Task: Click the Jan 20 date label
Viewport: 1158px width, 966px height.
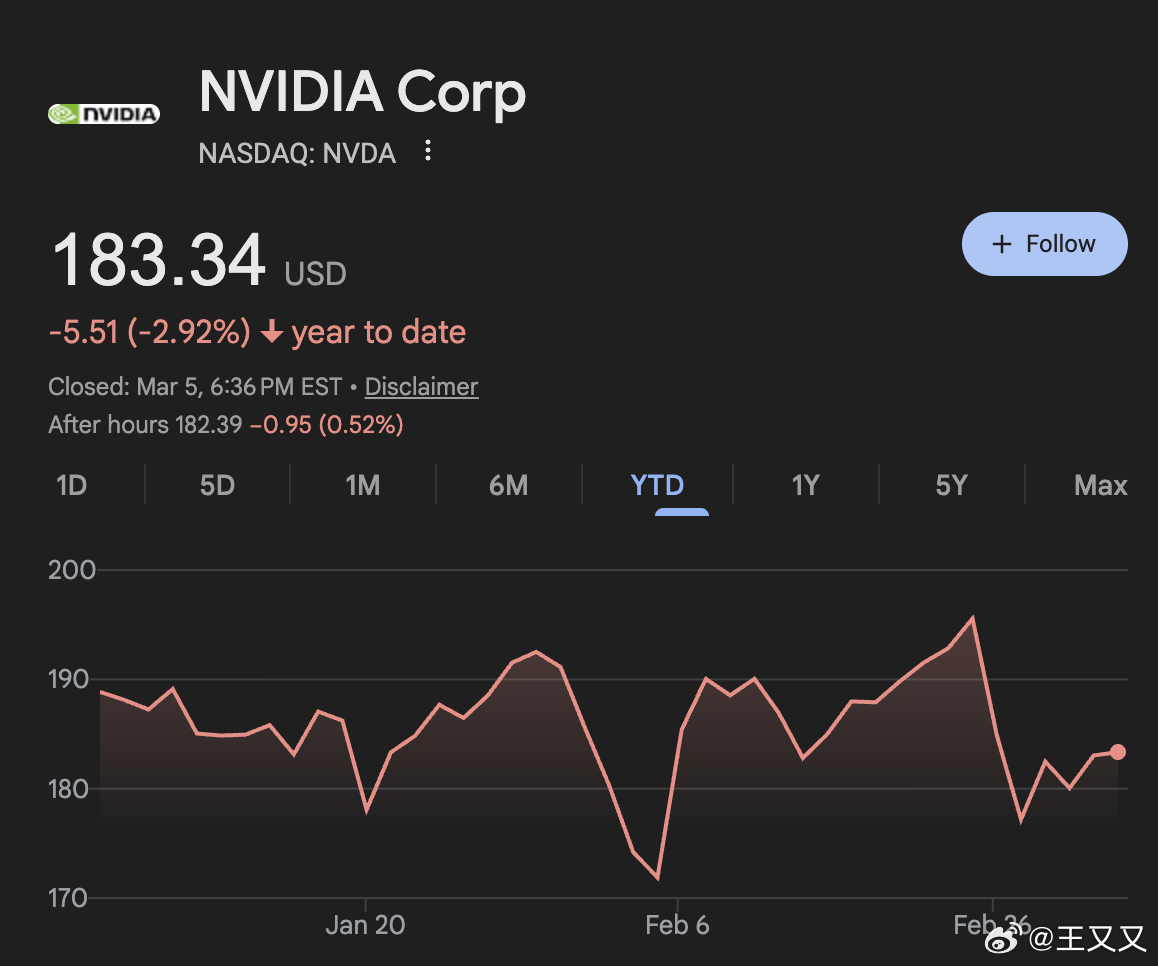Action: point(365,925)
